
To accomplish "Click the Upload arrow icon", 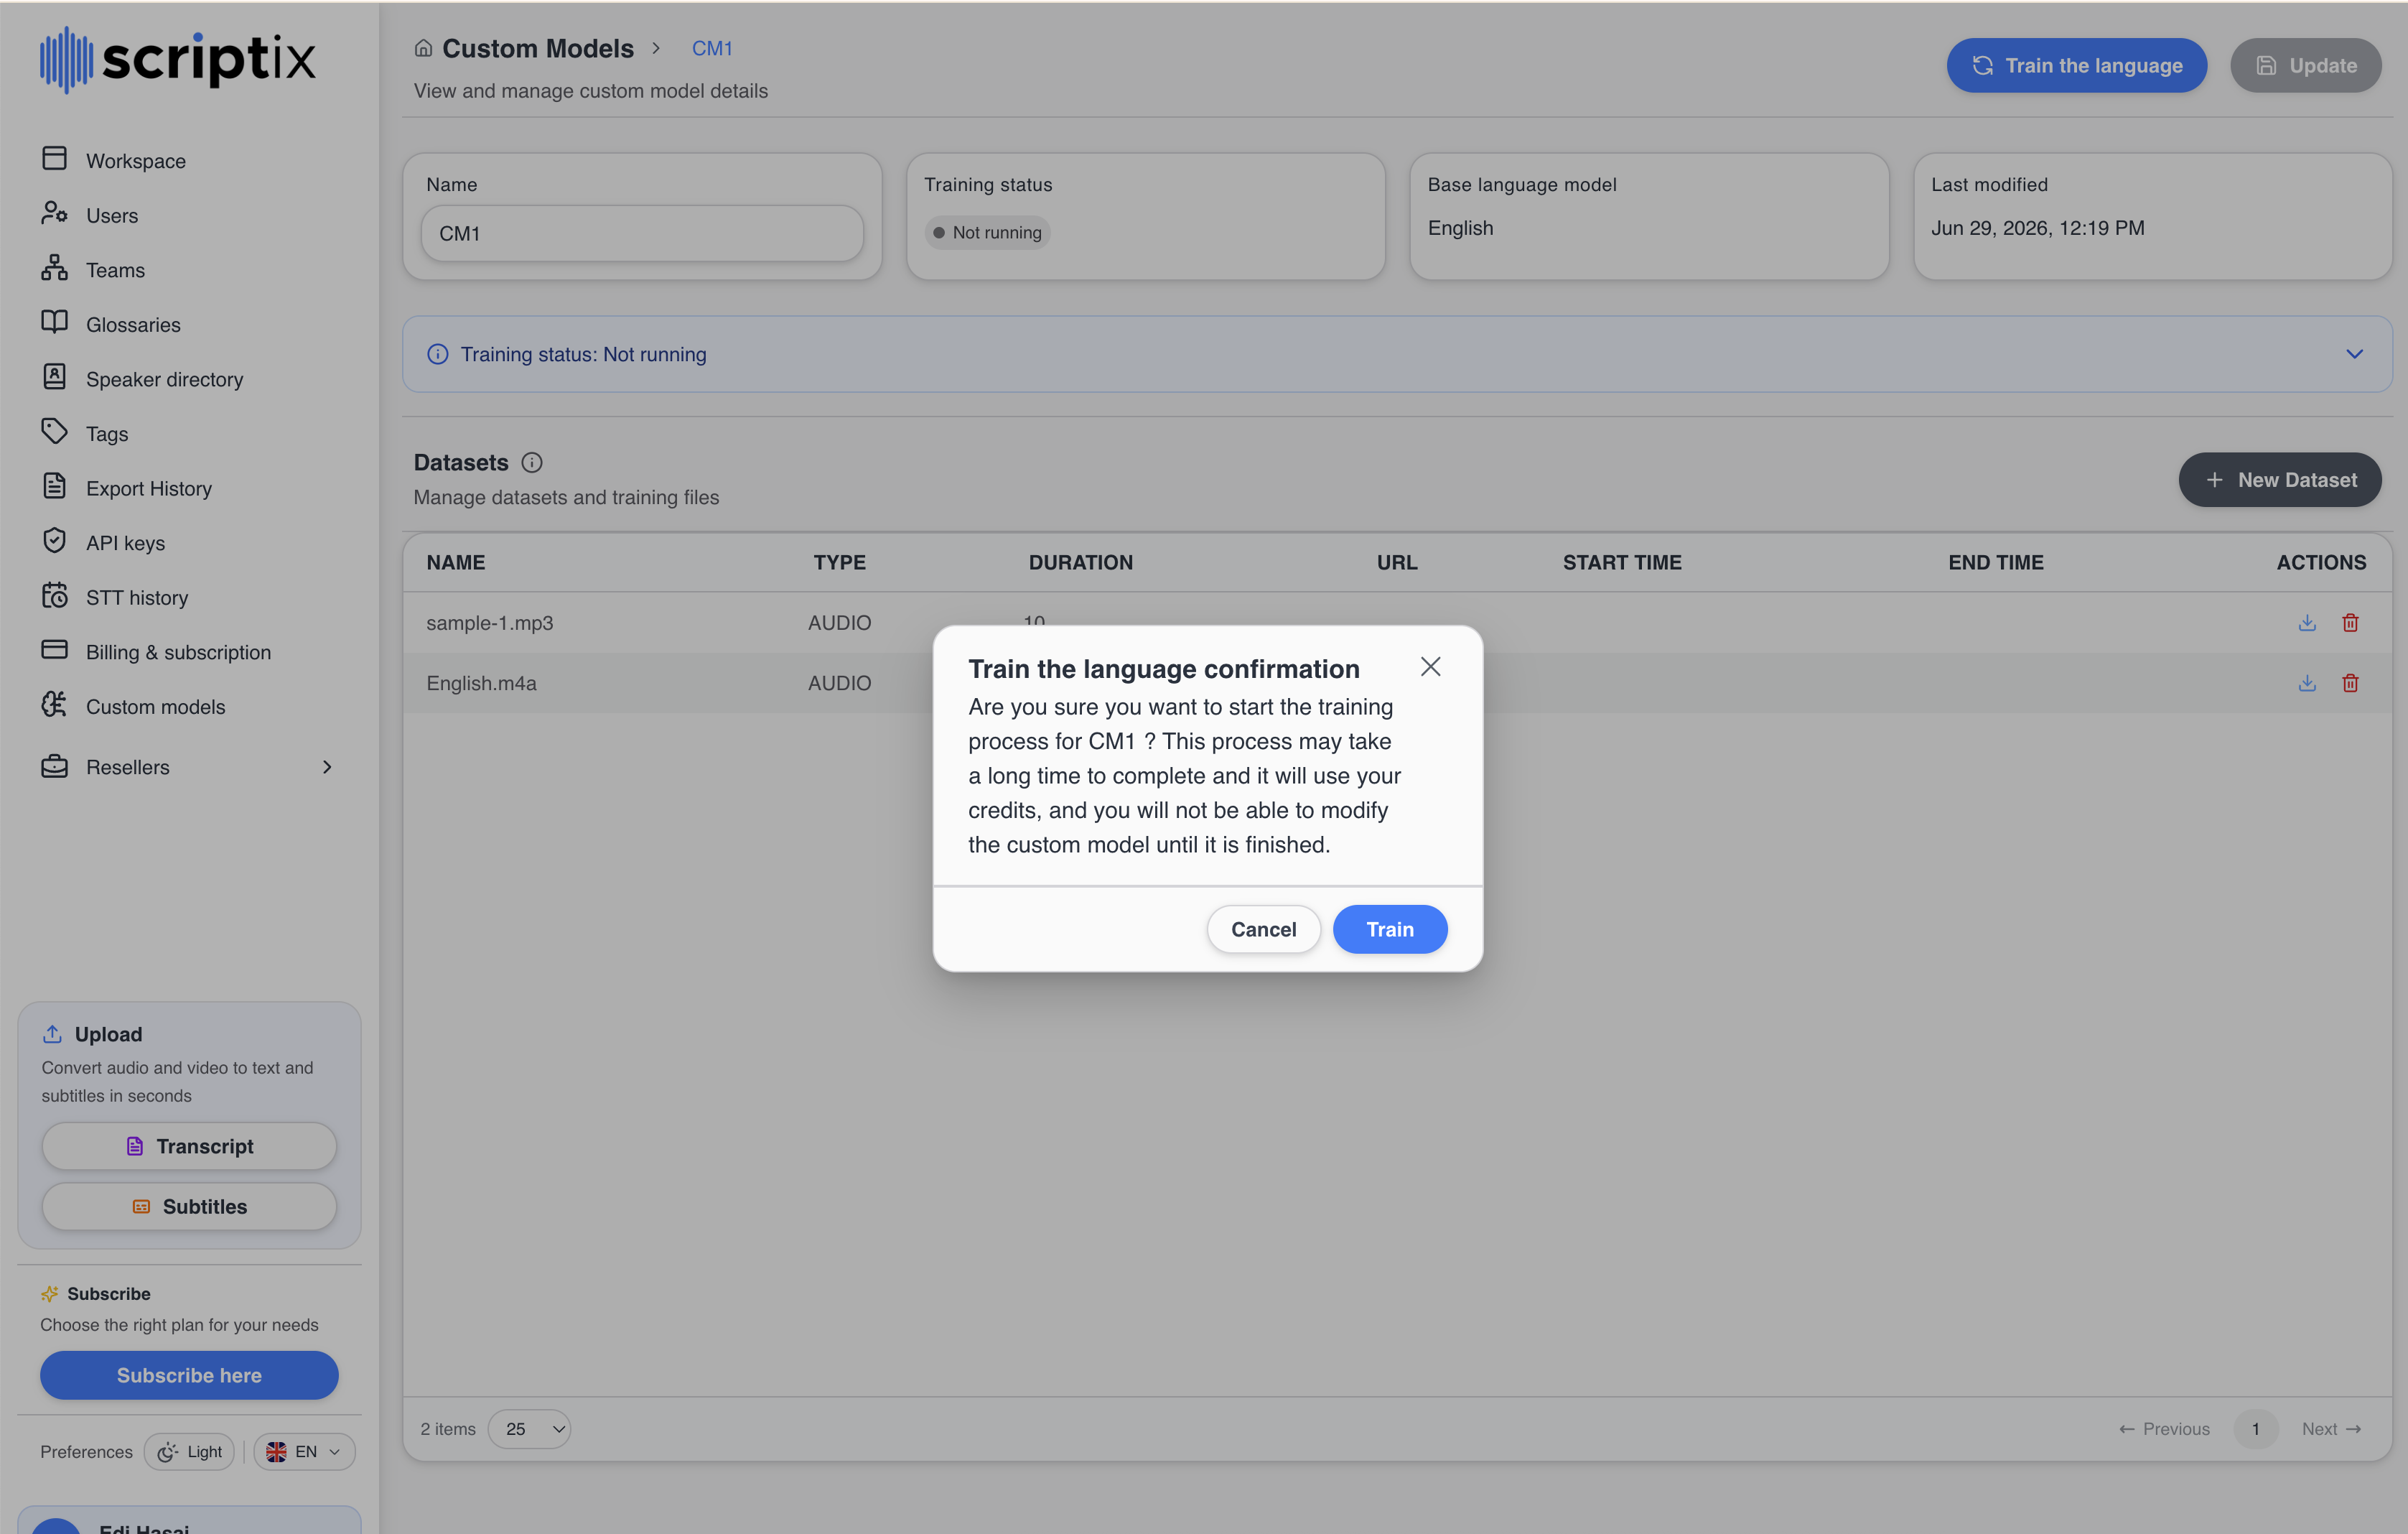I will 52,1034.
